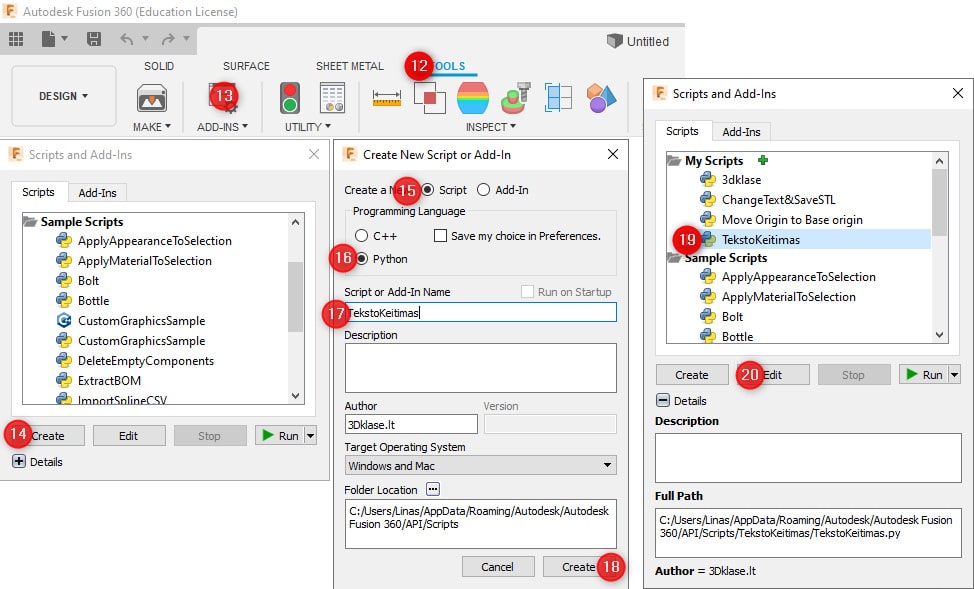974x589 pixels.
Task: Click the cube icon on the Untitled document tab
Action: tap(614, 41)
